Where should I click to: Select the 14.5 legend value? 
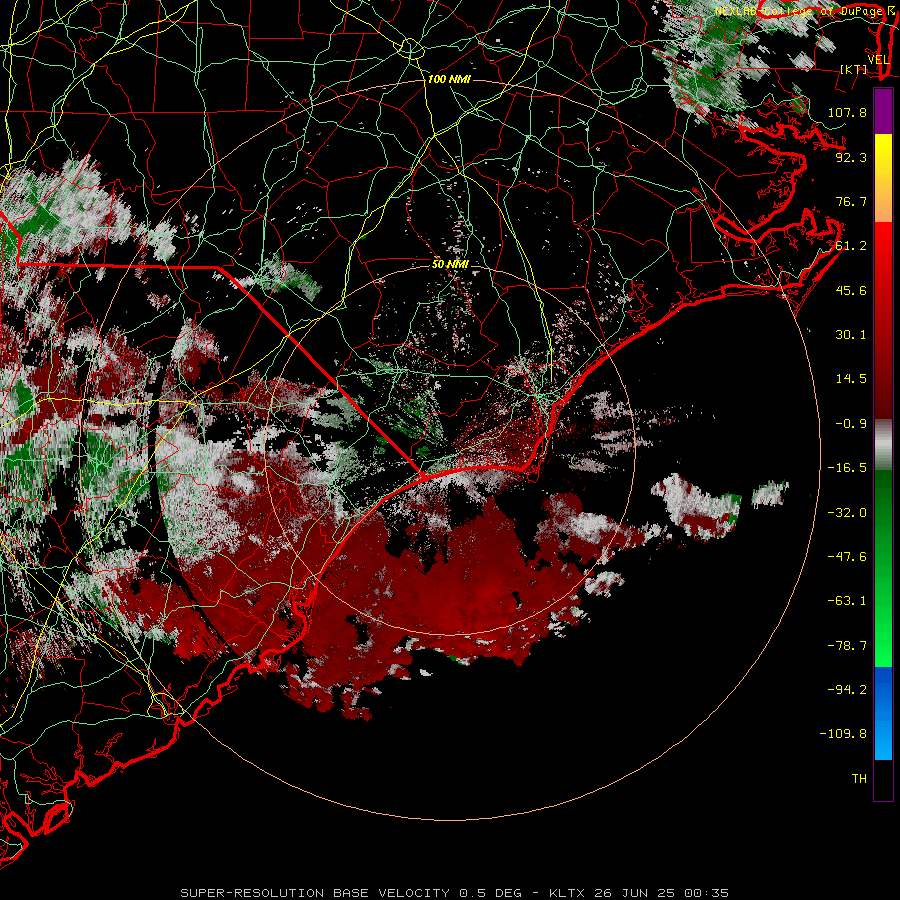[x=851, y=379]
